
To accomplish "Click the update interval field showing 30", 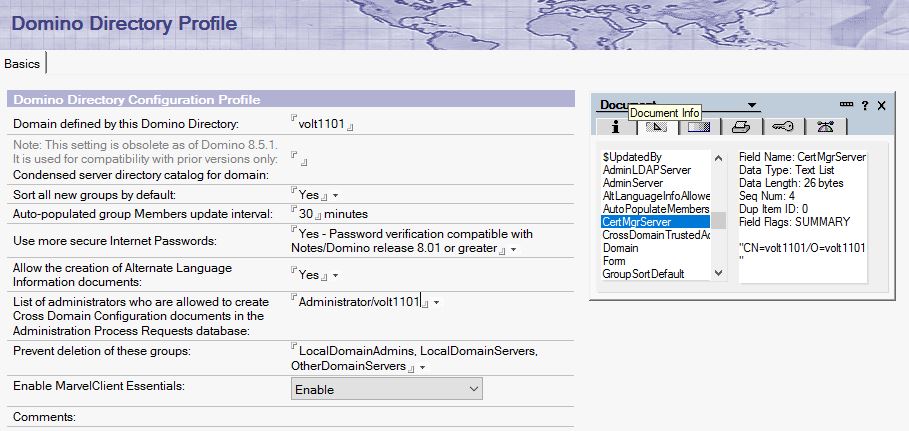I will [x=306, y=214].
